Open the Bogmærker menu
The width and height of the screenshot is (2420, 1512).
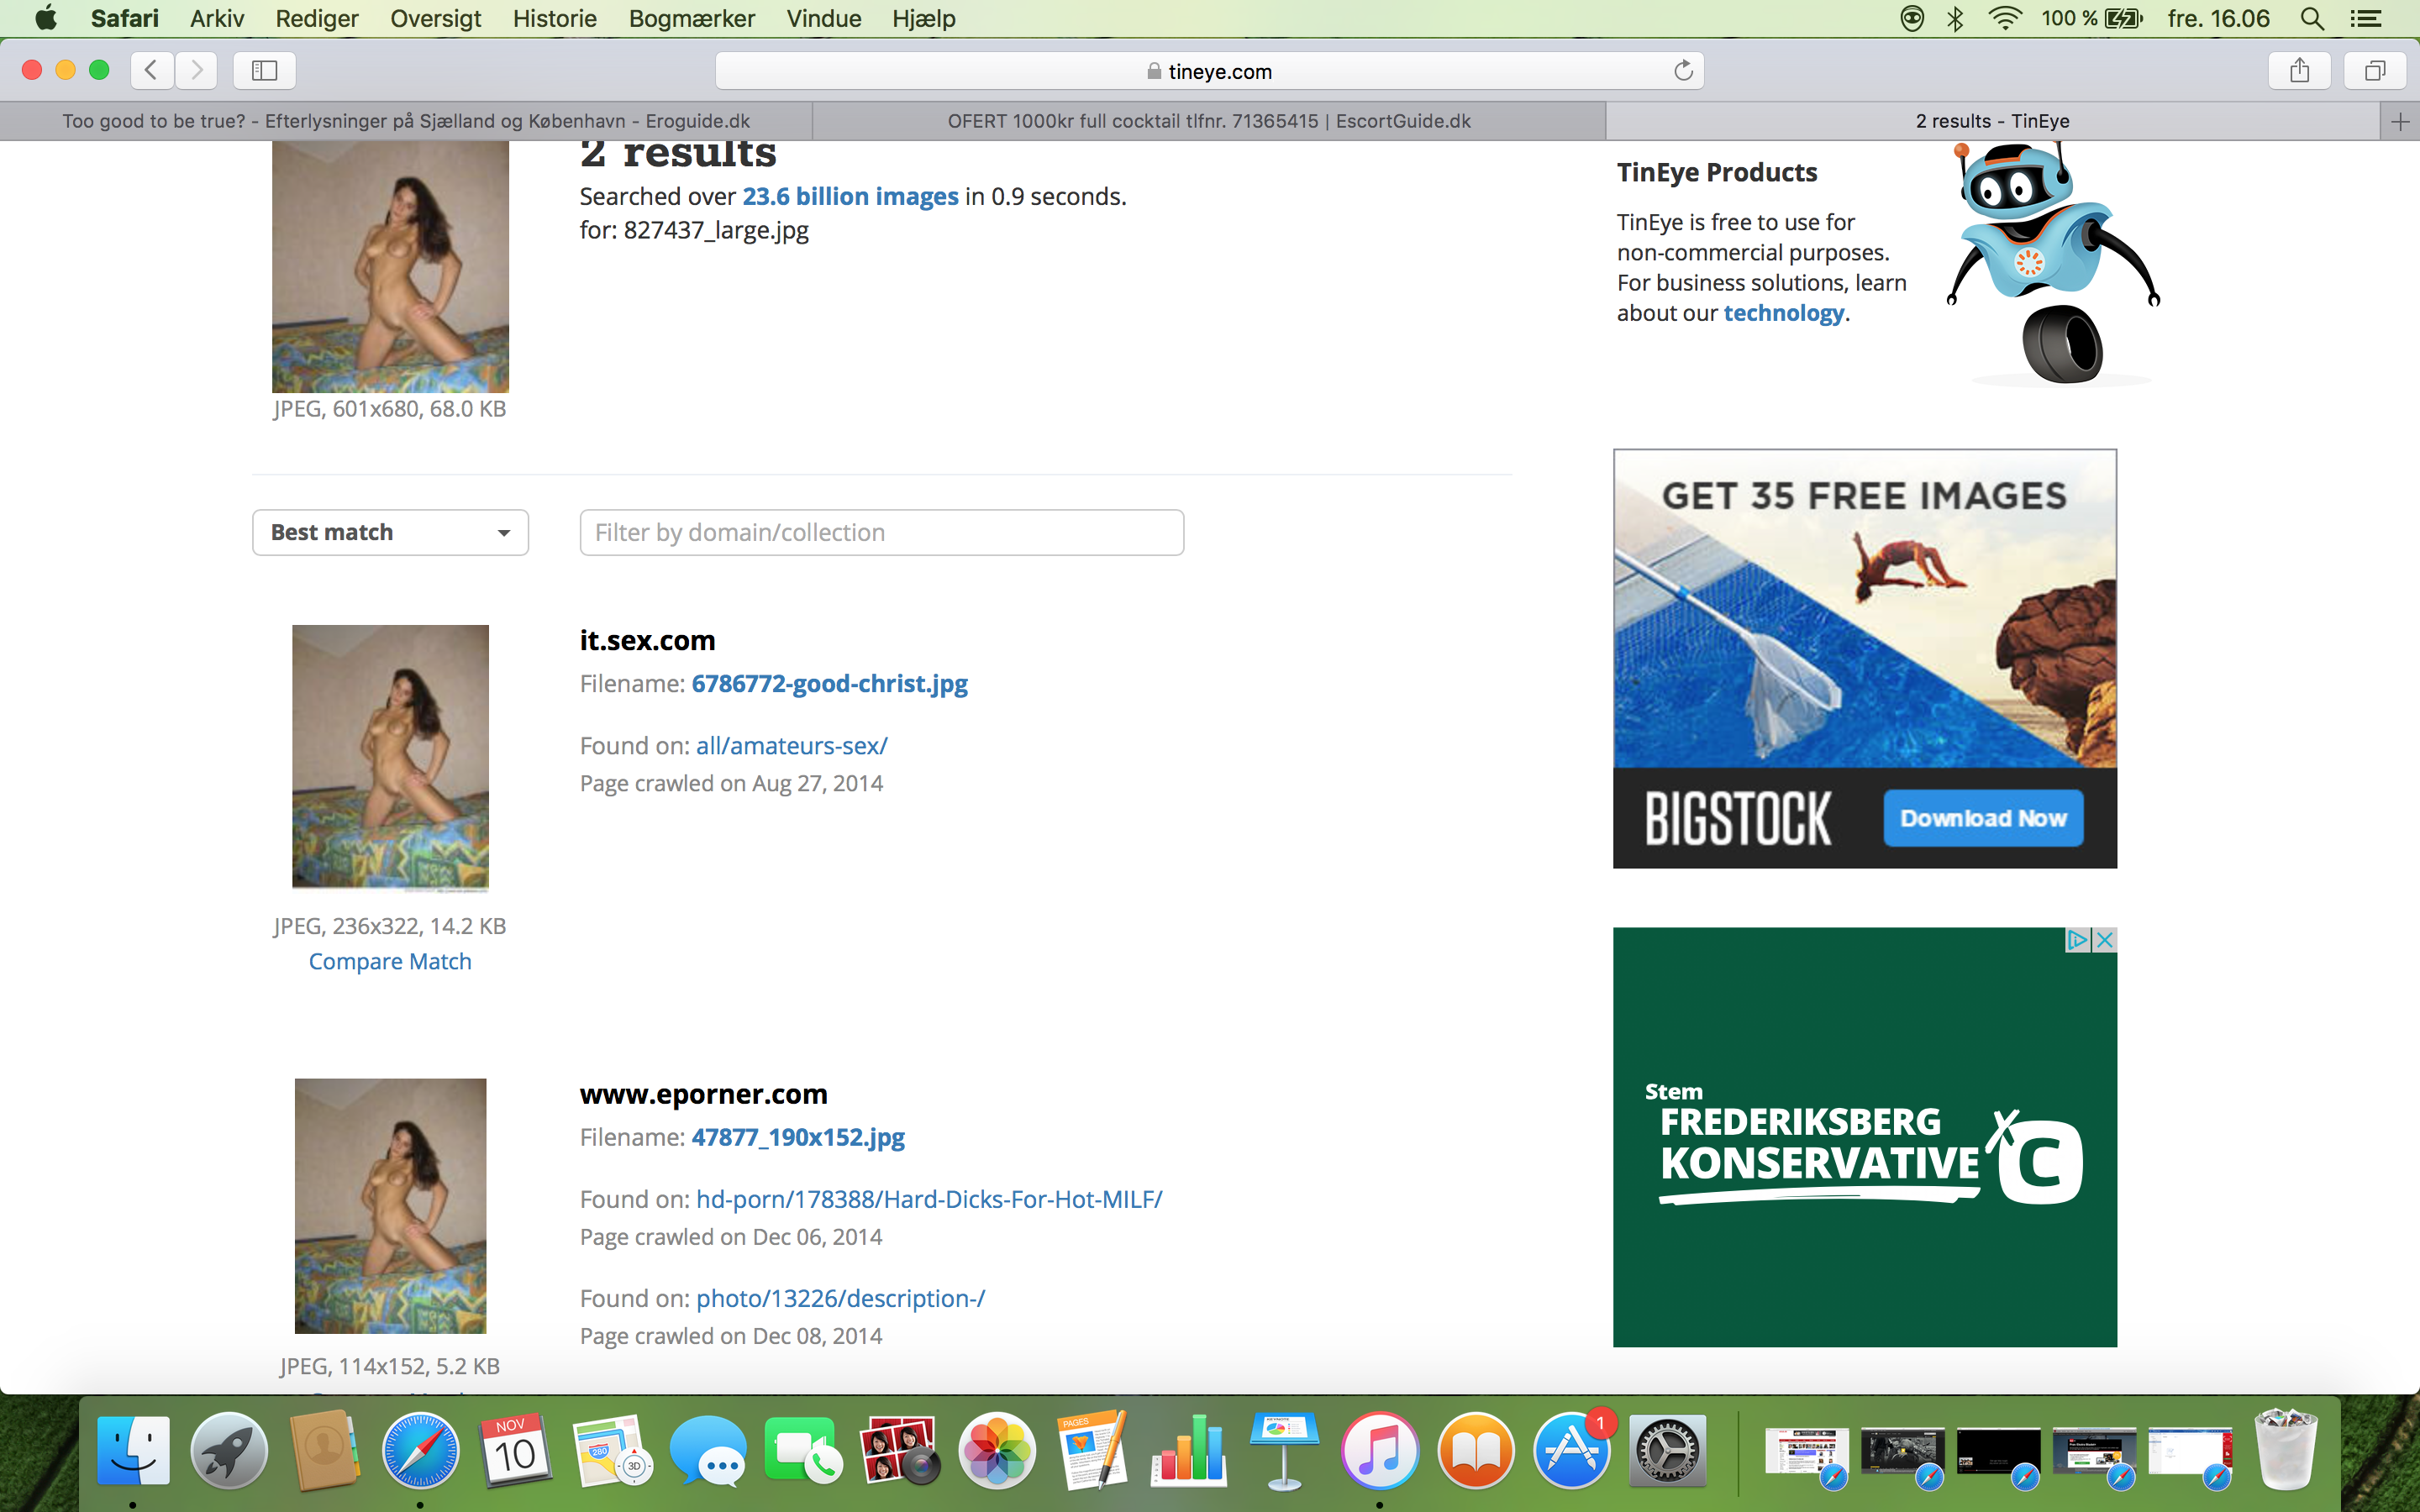692,18
